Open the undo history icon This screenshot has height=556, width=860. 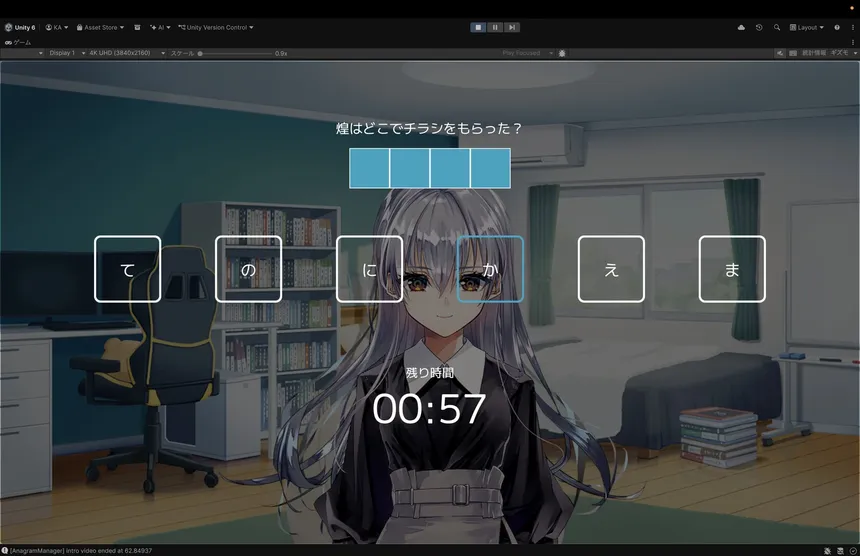(759, 27)
